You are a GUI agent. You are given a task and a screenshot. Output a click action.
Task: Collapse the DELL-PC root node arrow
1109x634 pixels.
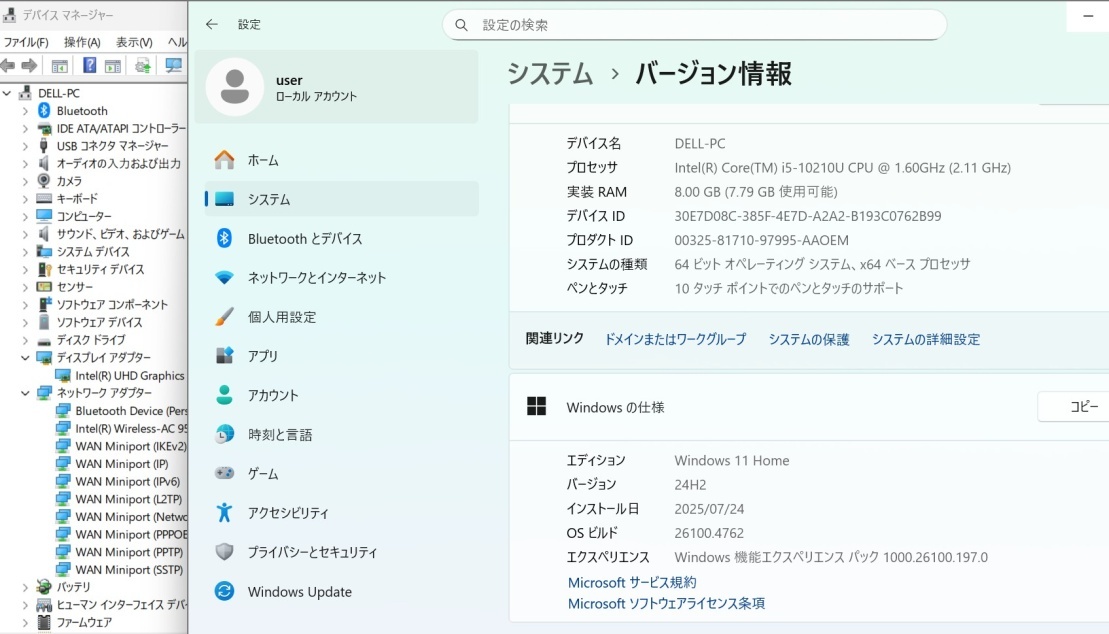click(x=7, y=93)
